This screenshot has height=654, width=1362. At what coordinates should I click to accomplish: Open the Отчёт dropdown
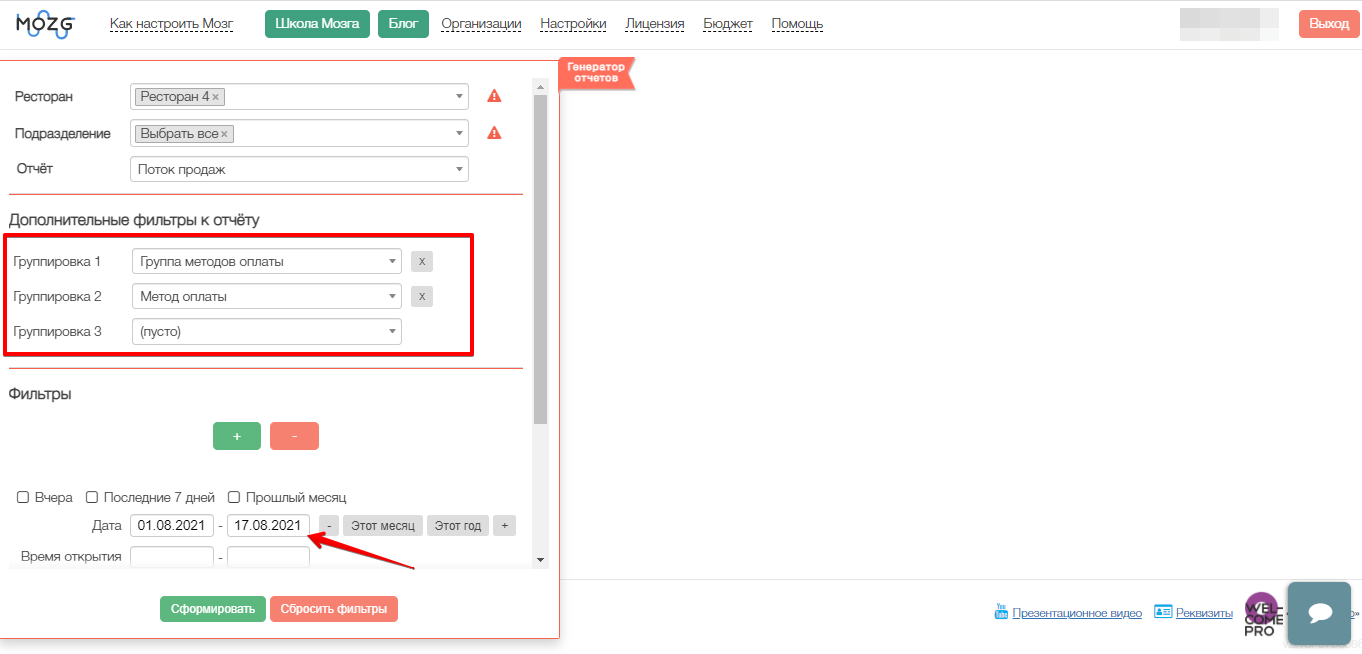pyautogui.click(x=299, y=170)
